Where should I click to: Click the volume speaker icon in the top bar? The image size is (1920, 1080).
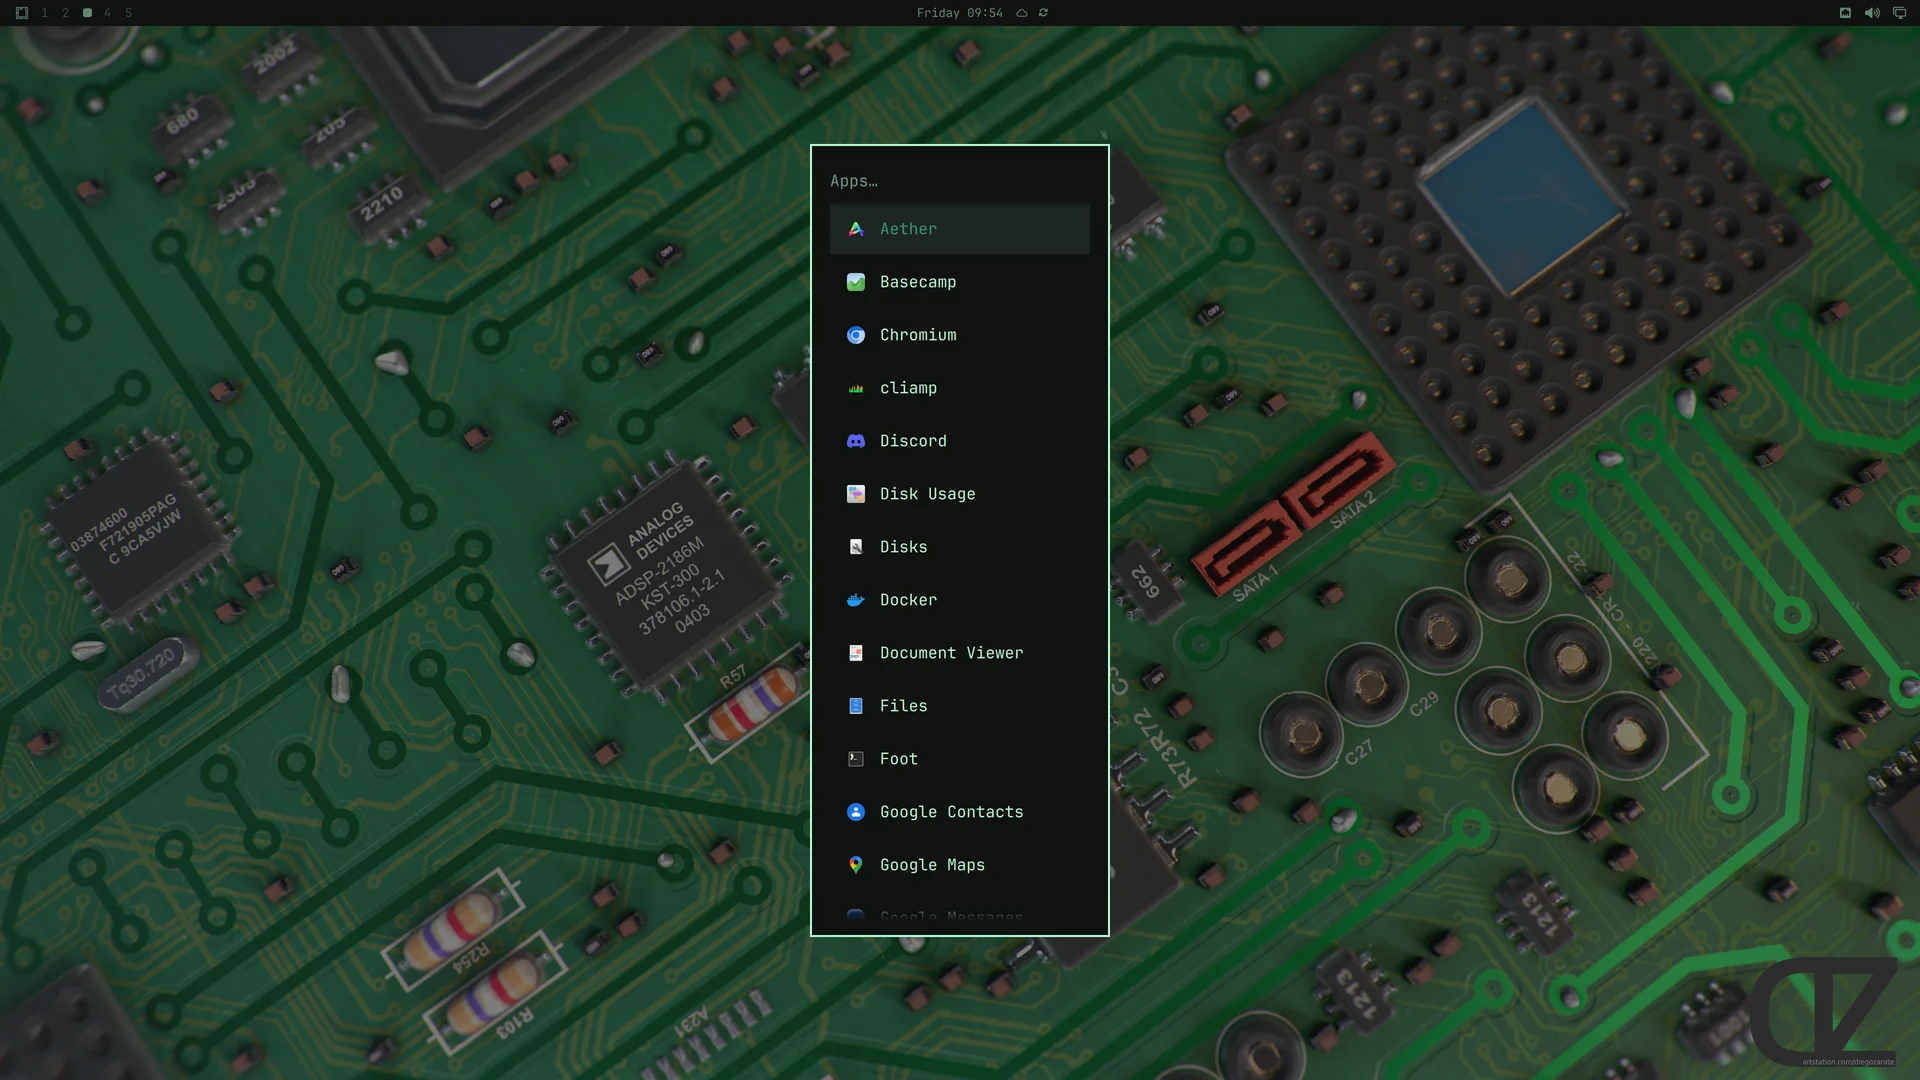point(1872,13)
